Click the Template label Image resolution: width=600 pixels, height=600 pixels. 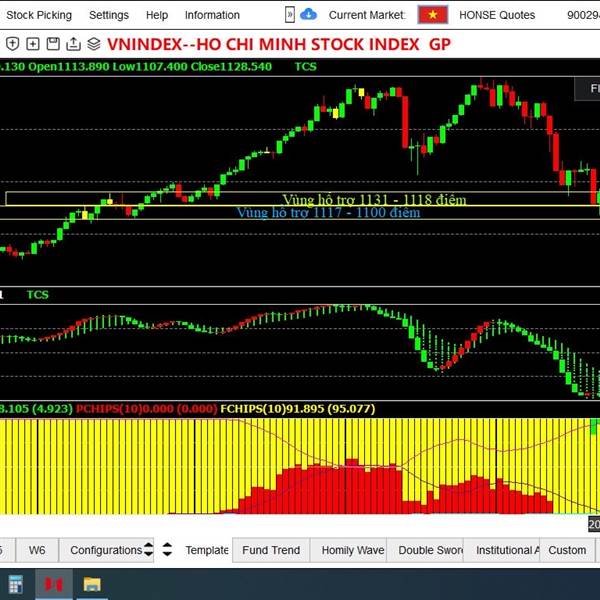click(x=207, y=550)
